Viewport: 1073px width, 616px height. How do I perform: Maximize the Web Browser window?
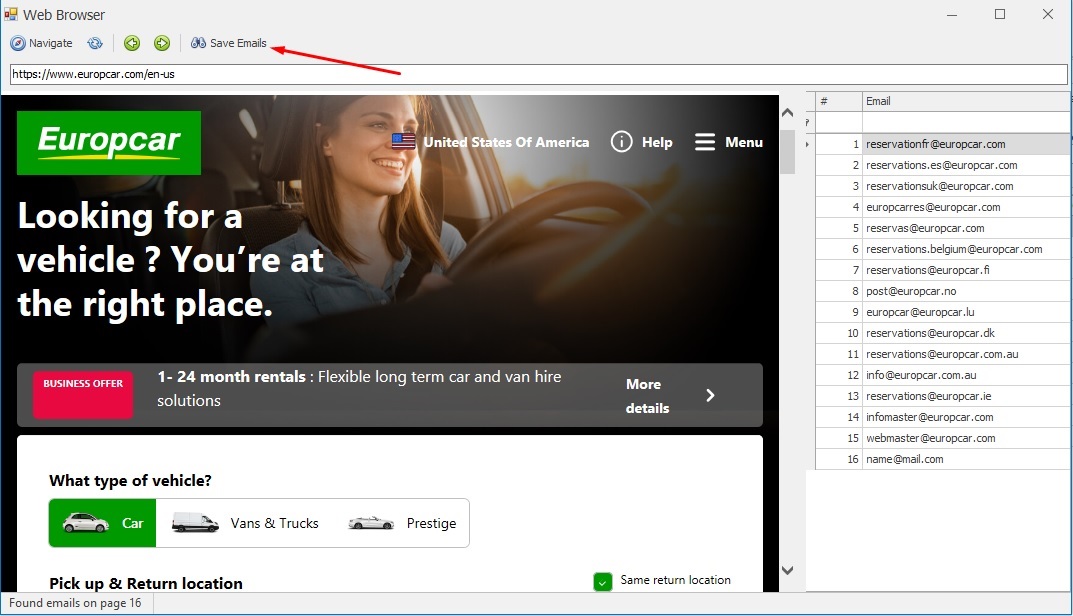coord(1000,14)
